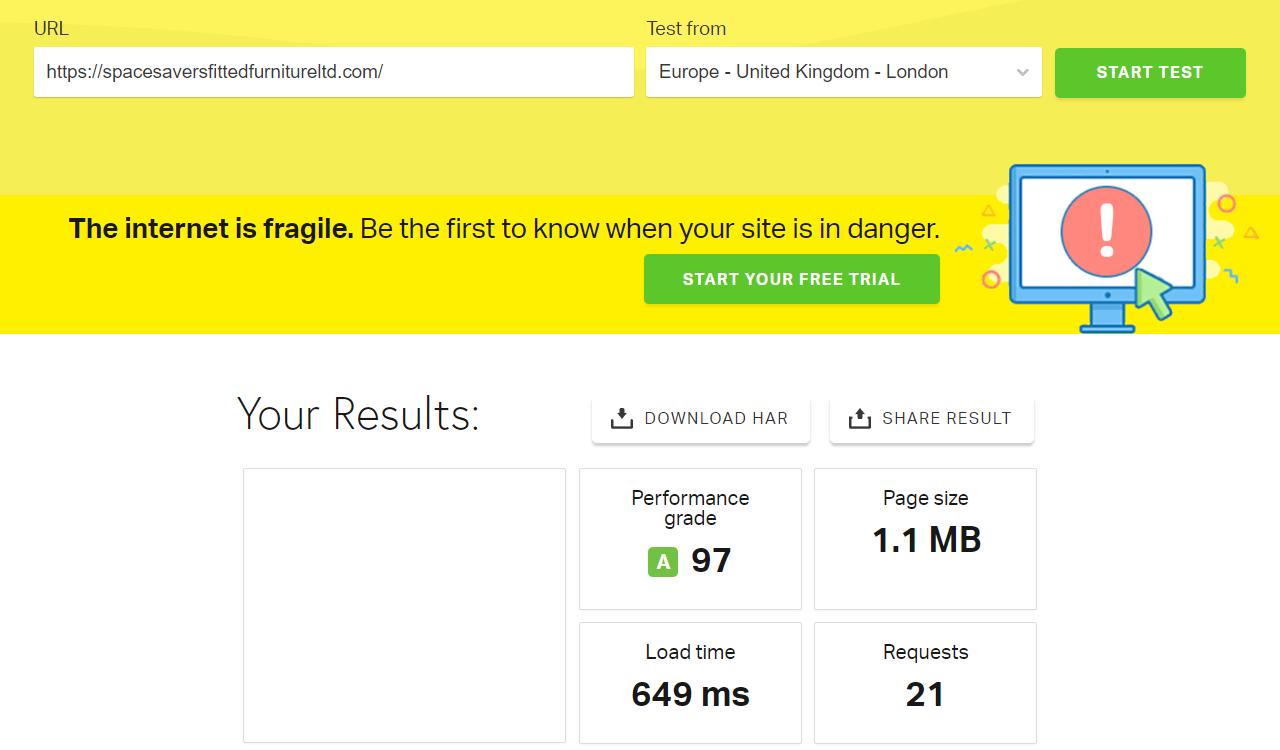Click the blank site screenshot thumbnail
This screenshot has height=750, width=1280.
coord(404,605)
